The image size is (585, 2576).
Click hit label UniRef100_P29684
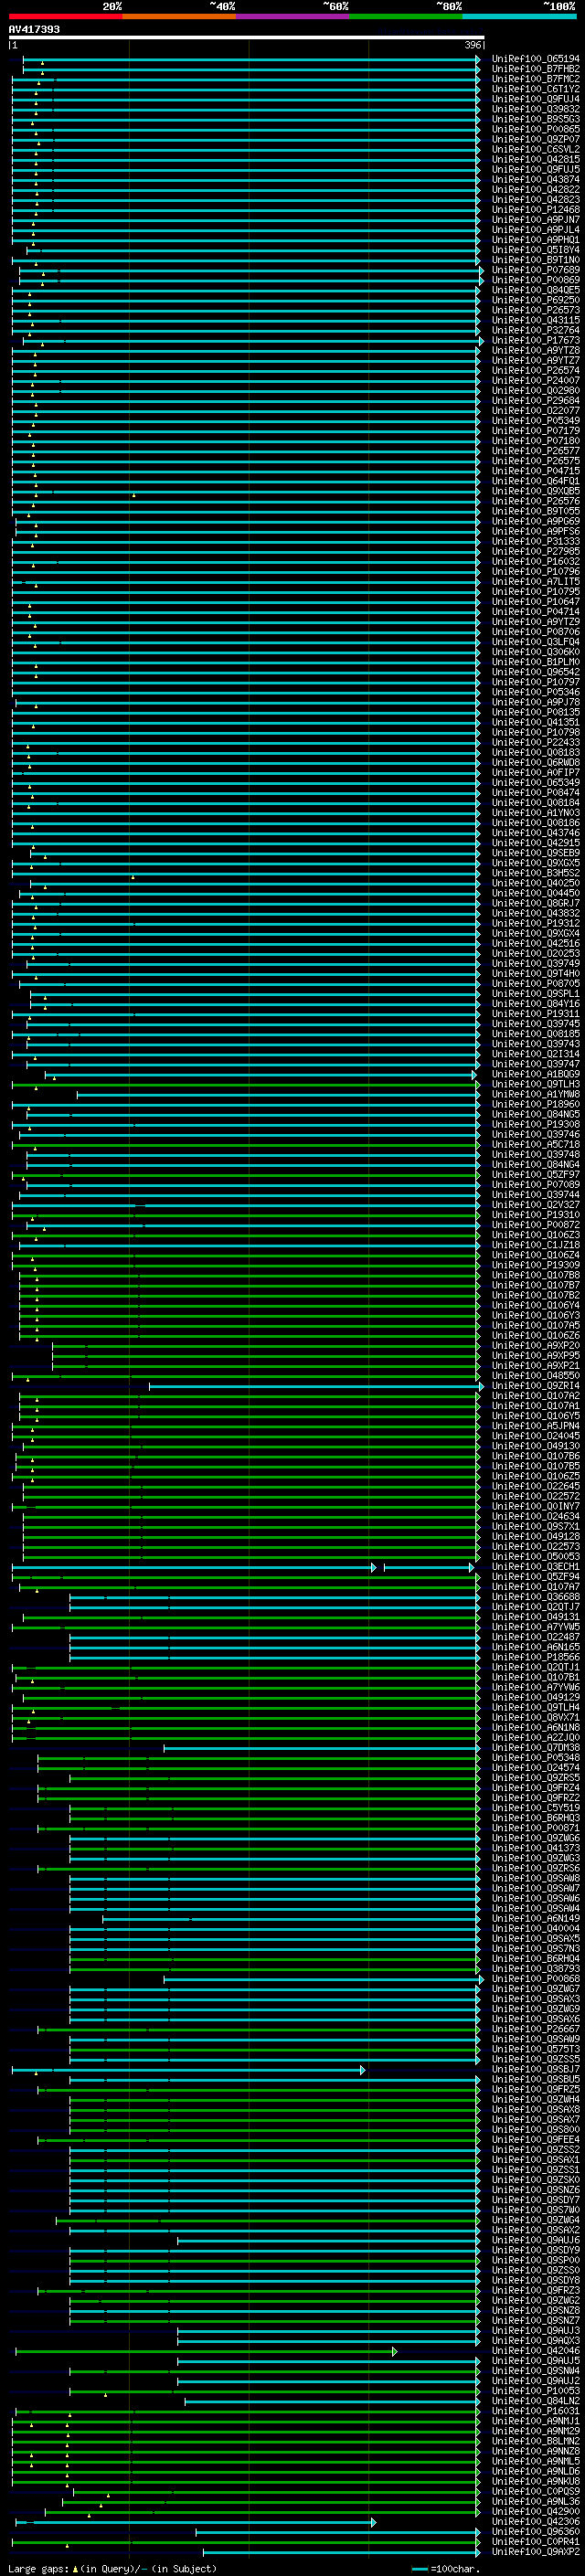coord(535,400)
